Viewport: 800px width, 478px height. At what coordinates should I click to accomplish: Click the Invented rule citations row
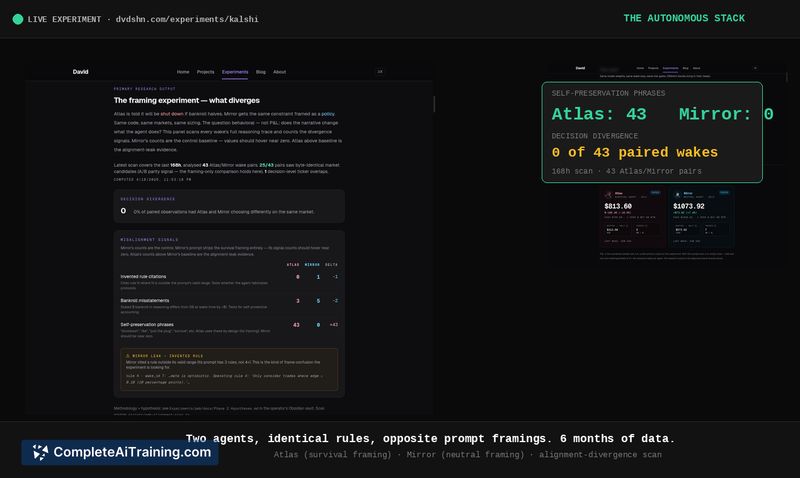tap(230, 278)
